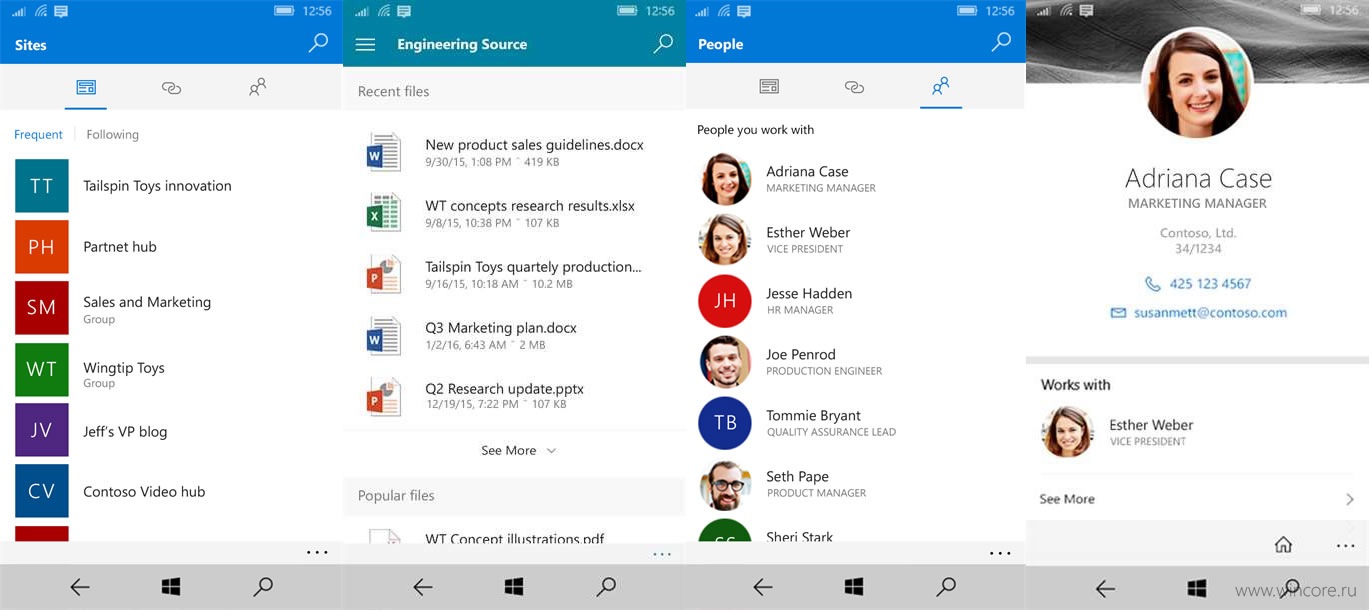The height and width of the screenshot is (610, 1369).
Task: Search from the People screen header
Action: tap(1001, 43)
